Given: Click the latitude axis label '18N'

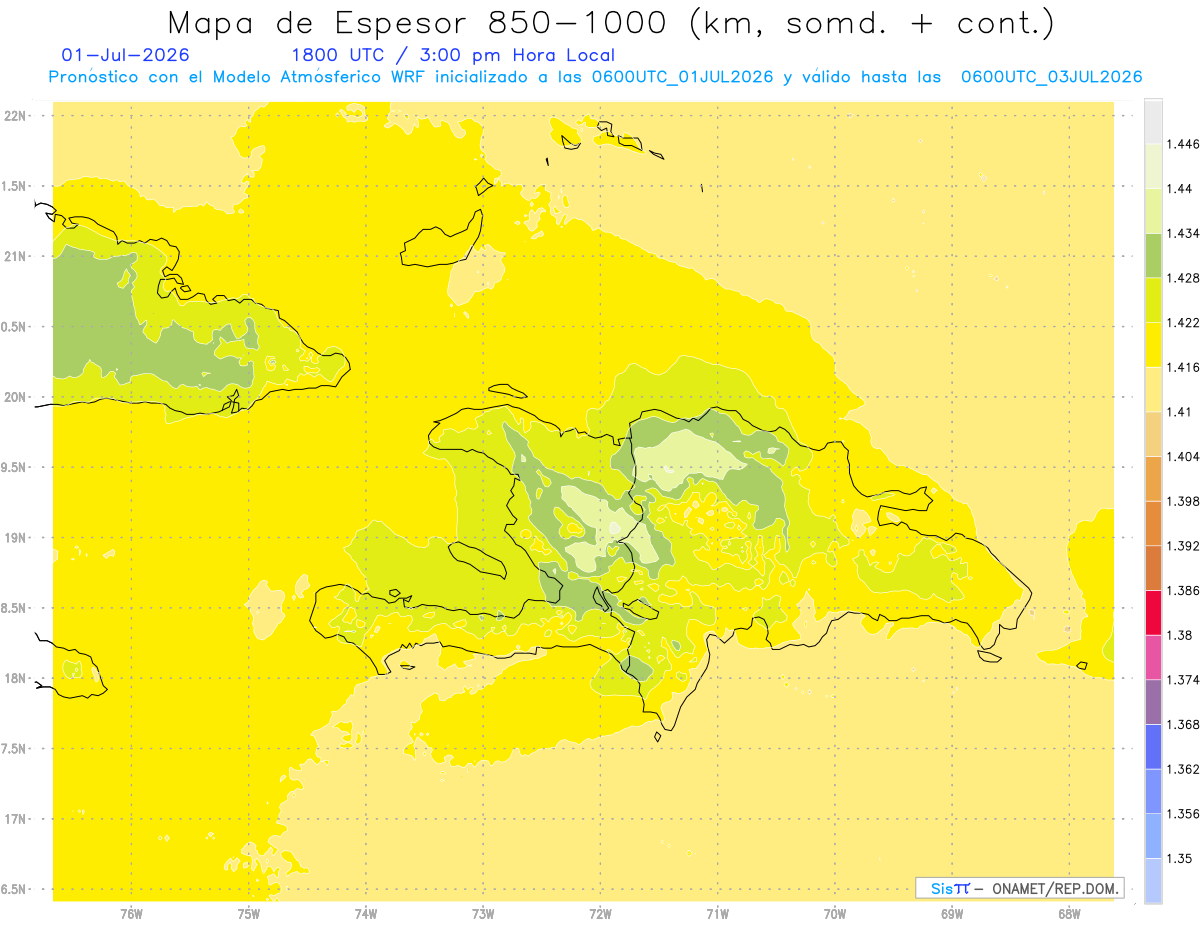Looking at the screenshot, I should click(15, 679).
